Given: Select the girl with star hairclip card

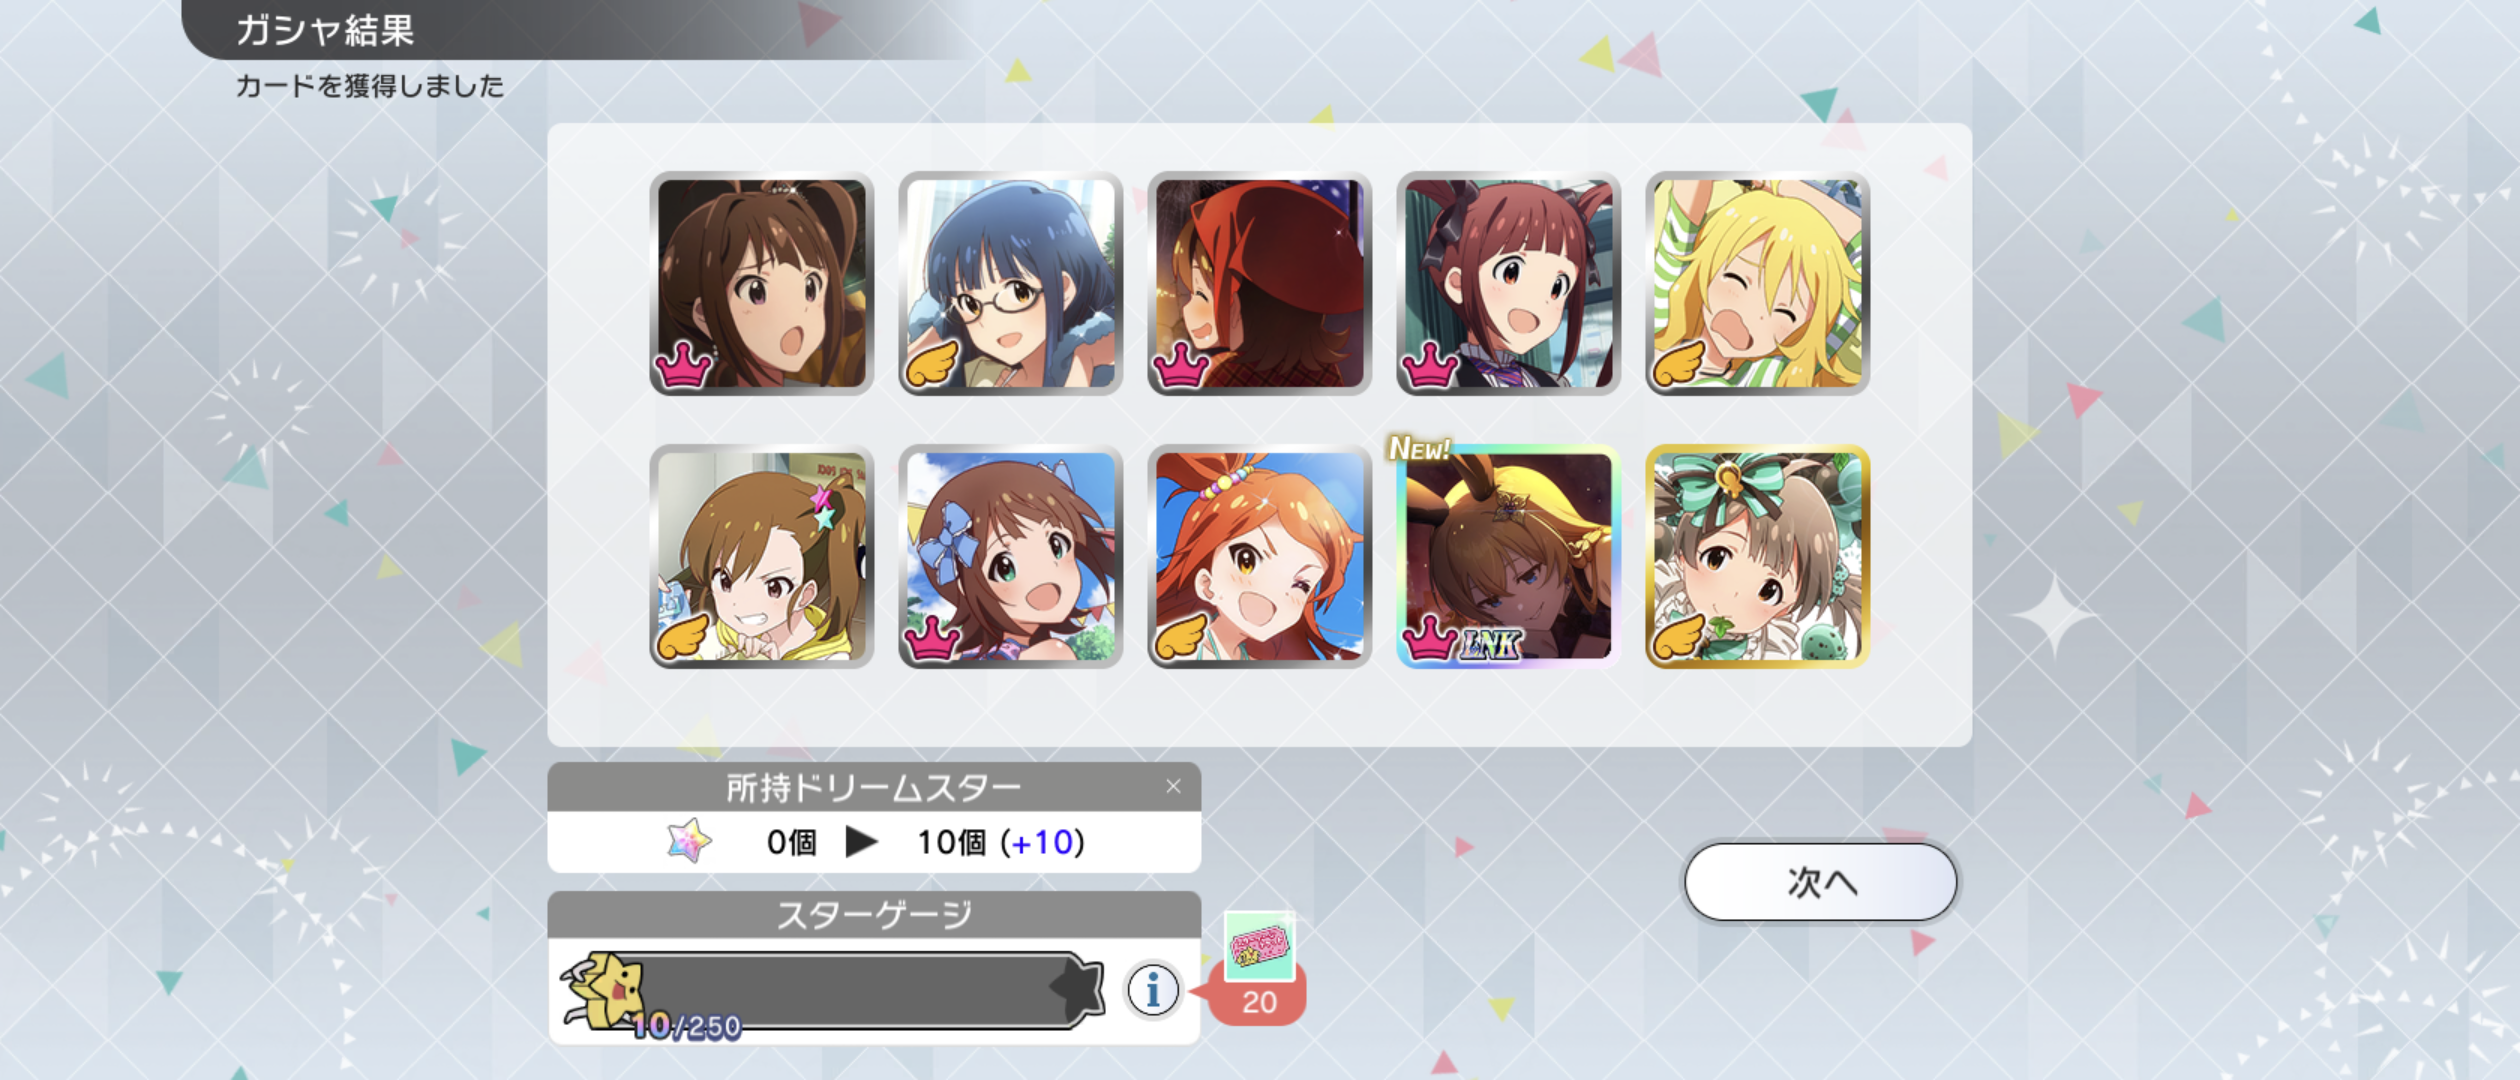Looking at the screenshot, I should [x=761, y=556].
